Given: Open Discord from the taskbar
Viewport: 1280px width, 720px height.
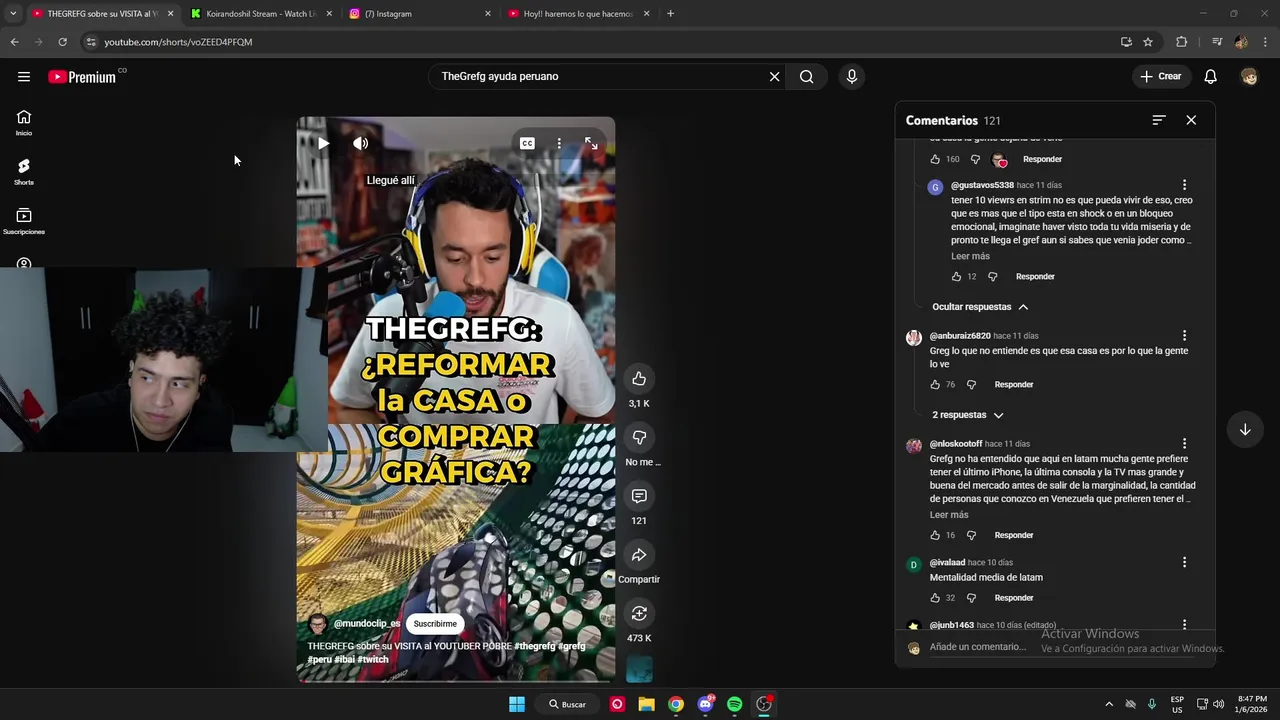Looking at the screenshot, I should point(706,704).
